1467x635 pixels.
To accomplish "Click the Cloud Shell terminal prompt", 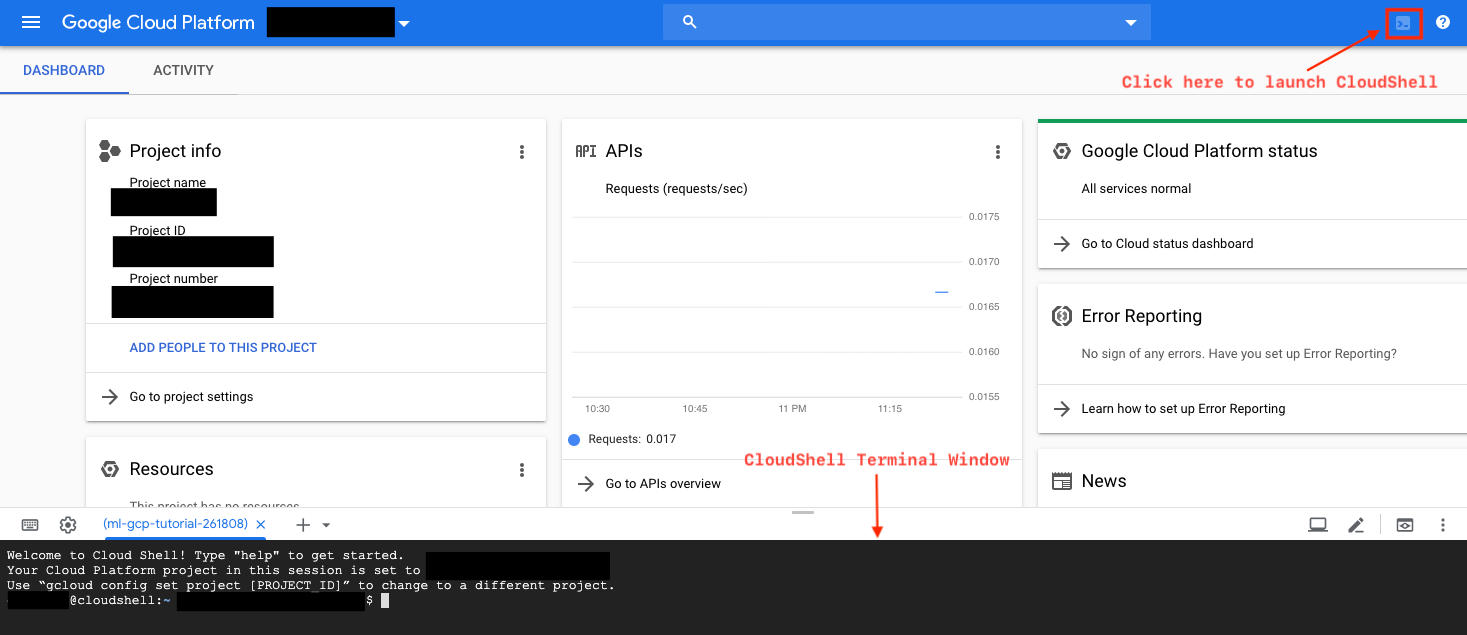I will coord(385,601).
